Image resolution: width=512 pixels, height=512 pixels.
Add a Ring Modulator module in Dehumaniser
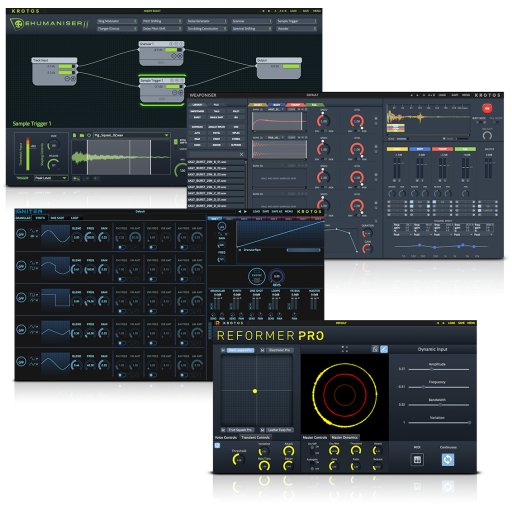pyautogui.click(x=117, y=21)
